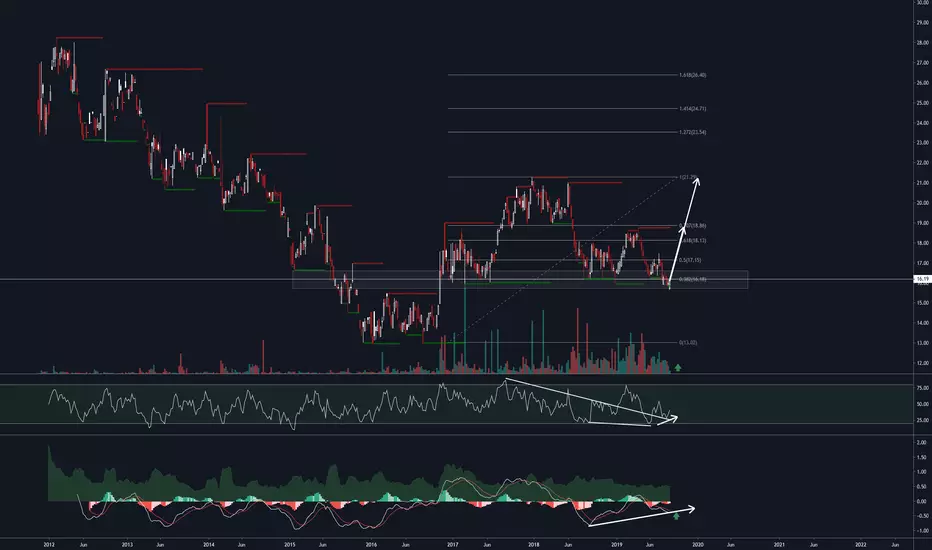Click 28.00 on the price axis
Image resolution: width=932 pixels, height=550 pixels.
922,43
